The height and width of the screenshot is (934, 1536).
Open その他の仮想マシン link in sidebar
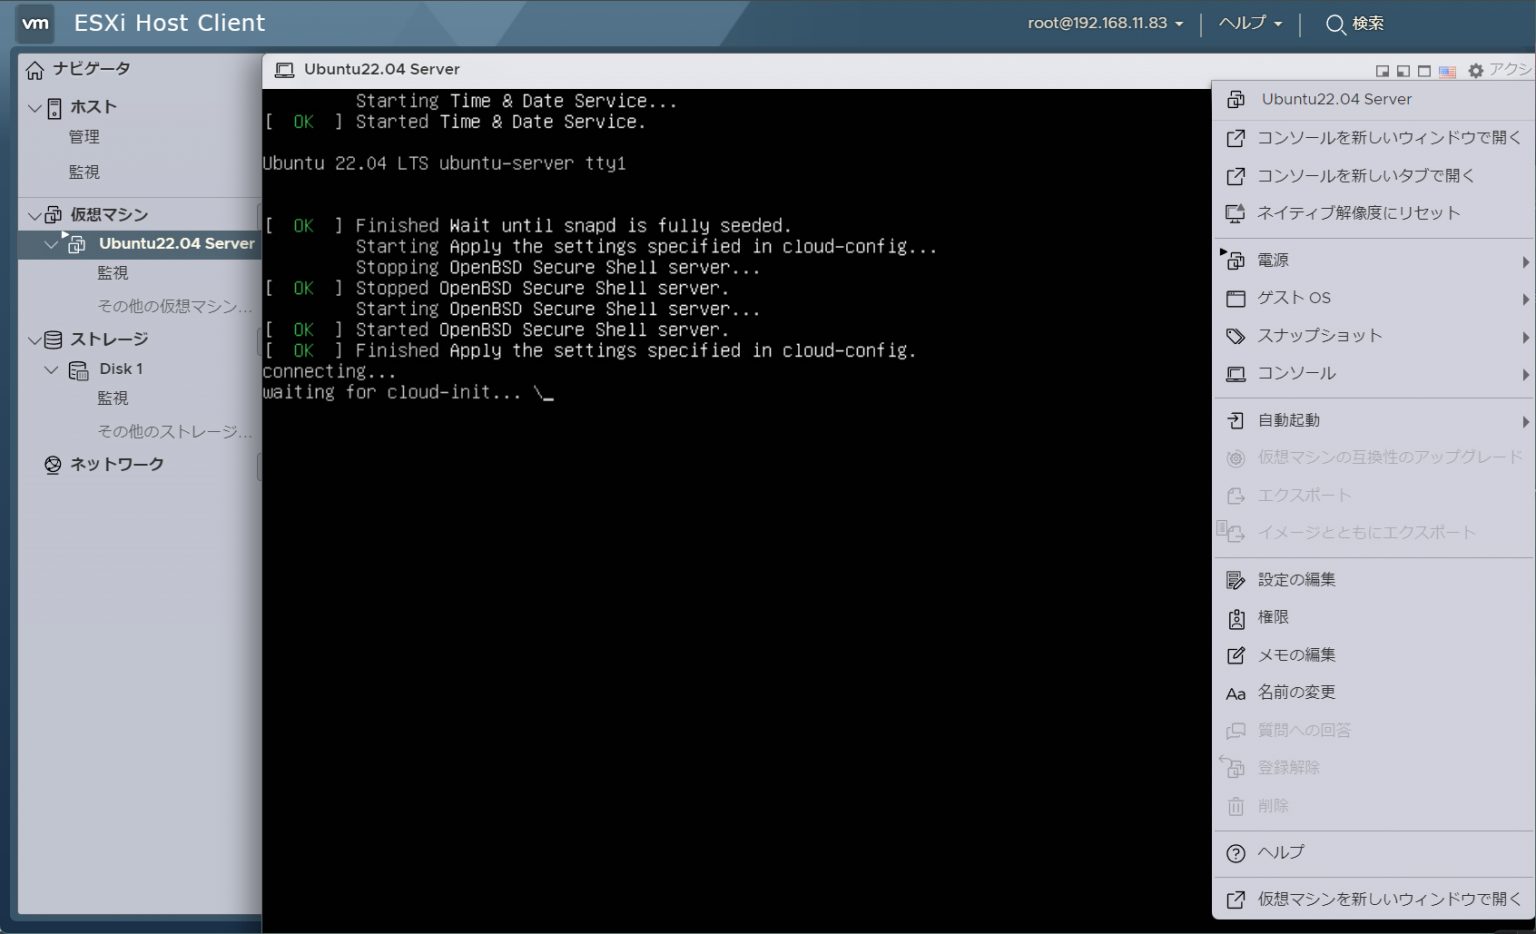(x=170, y=306)
